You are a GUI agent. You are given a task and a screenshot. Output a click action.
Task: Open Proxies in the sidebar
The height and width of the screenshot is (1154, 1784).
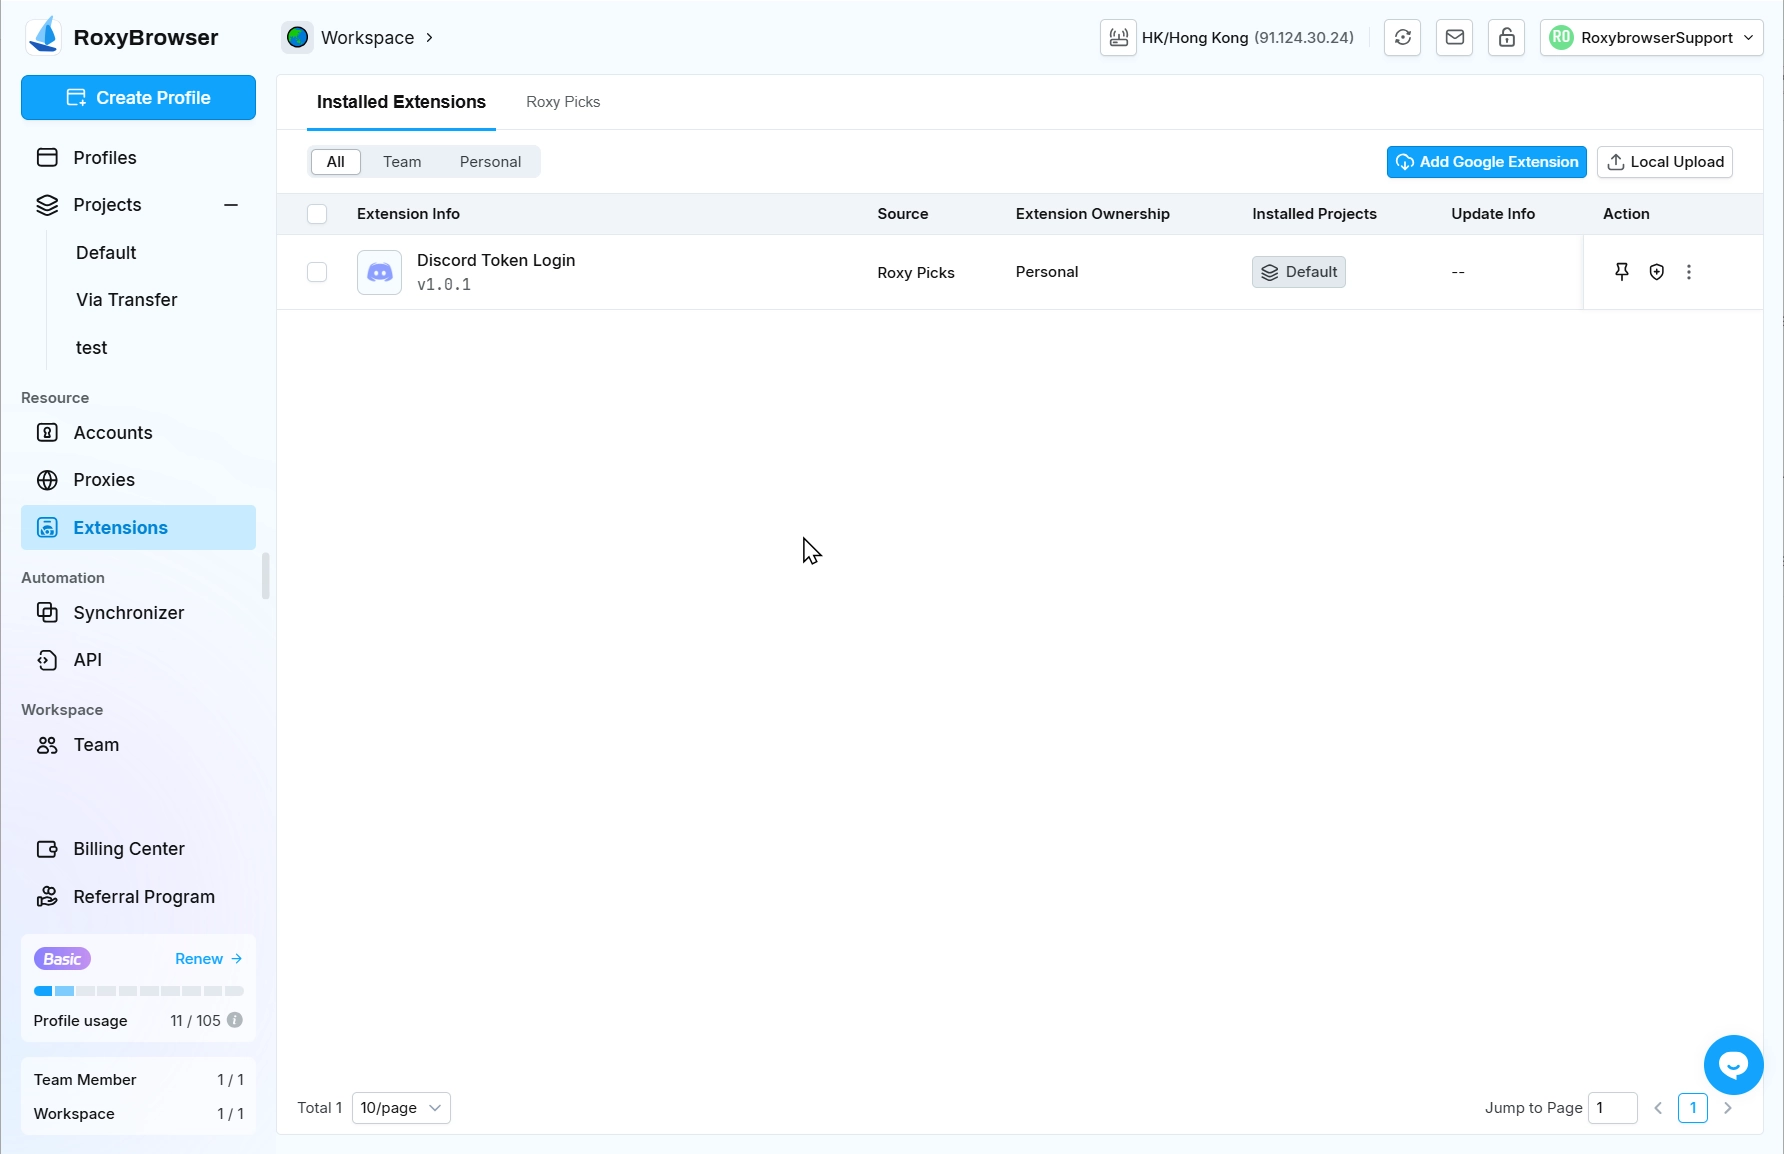pyautogui.click(x=104, y=480)
